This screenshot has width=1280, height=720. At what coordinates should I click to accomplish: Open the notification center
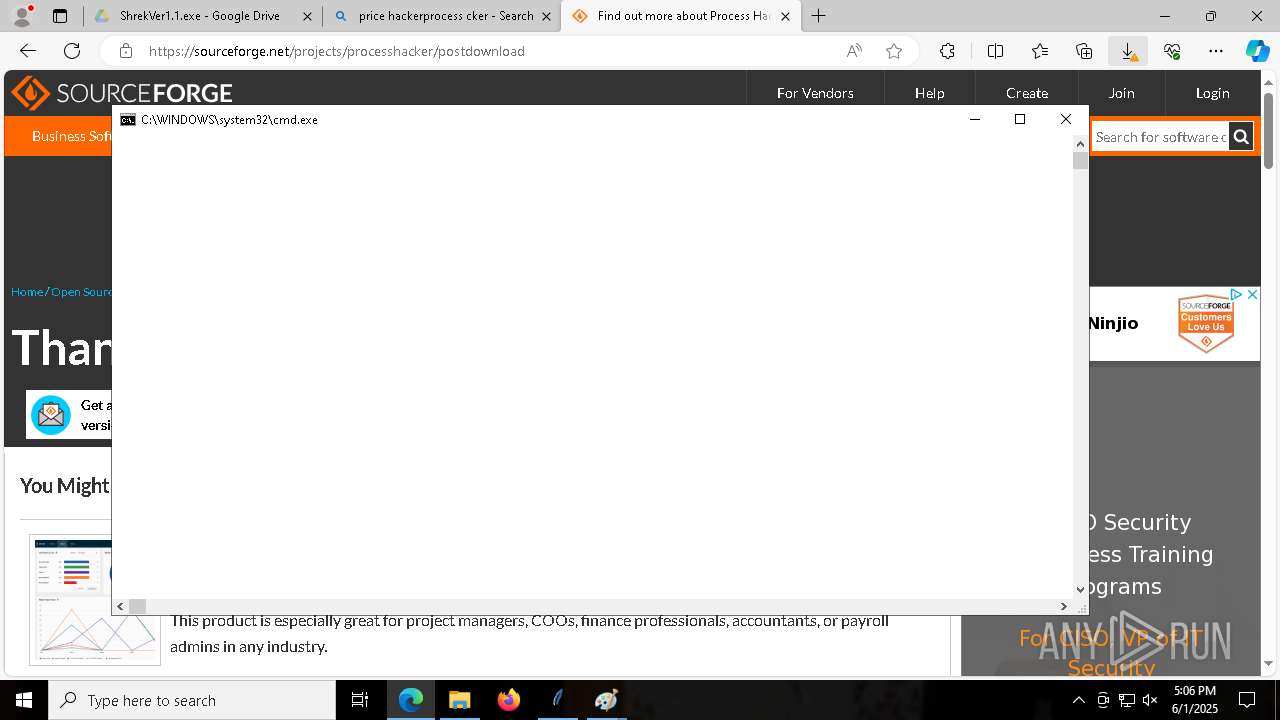pyautogui.click(x=1247, y=700)
